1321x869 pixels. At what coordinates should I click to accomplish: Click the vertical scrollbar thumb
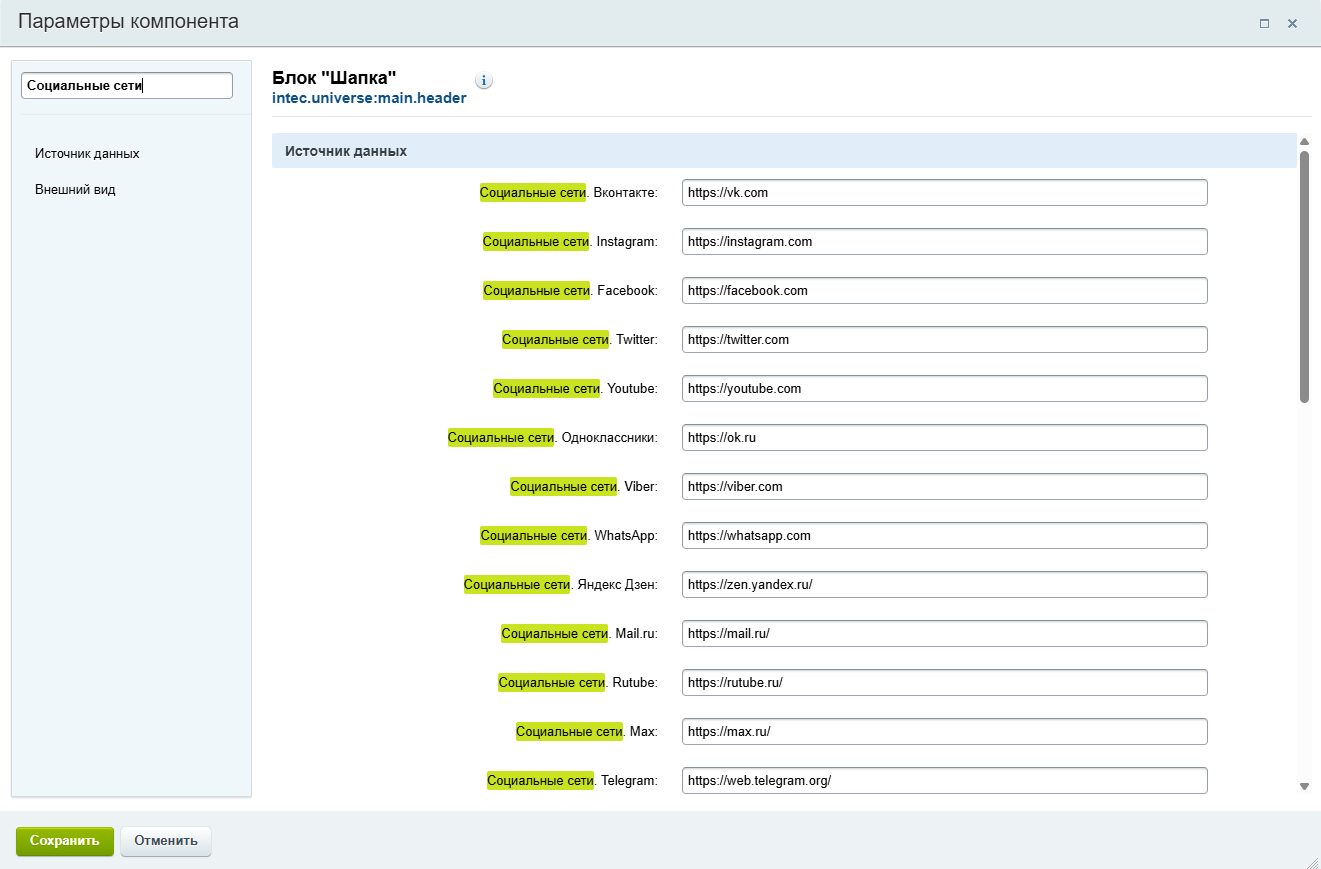tap(1304, 275)
